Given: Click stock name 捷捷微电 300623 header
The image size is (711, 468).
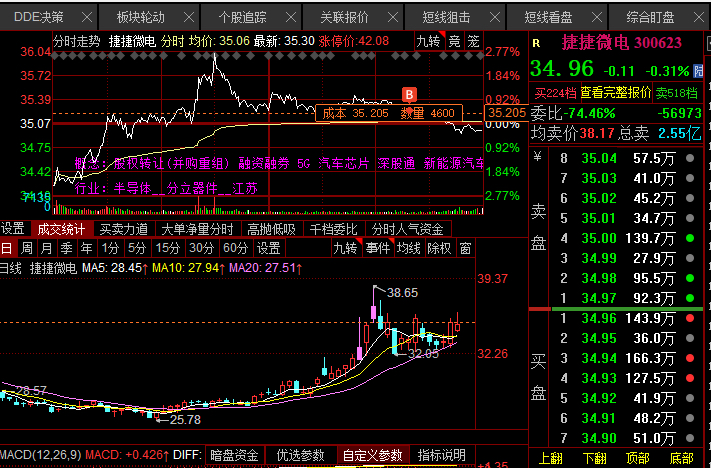Looking at the screenshot, I should pyautogui.click(x=621, y=43).
